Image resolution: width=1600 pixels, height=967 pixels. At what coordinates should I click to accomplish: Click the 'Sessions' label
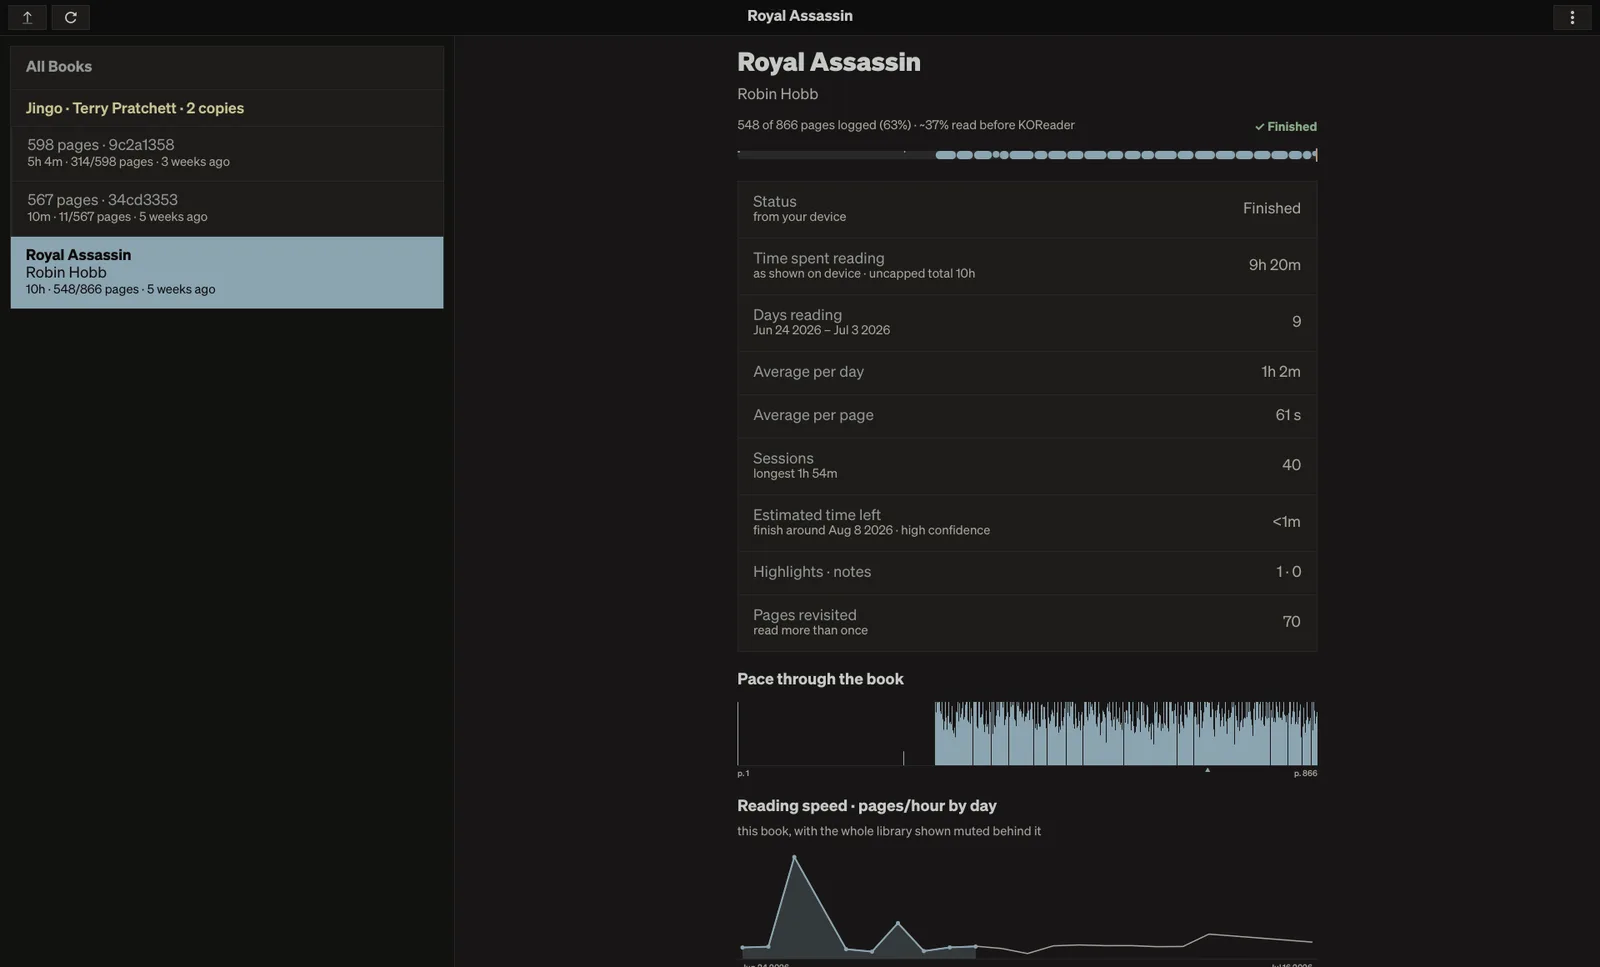[783, 458]
